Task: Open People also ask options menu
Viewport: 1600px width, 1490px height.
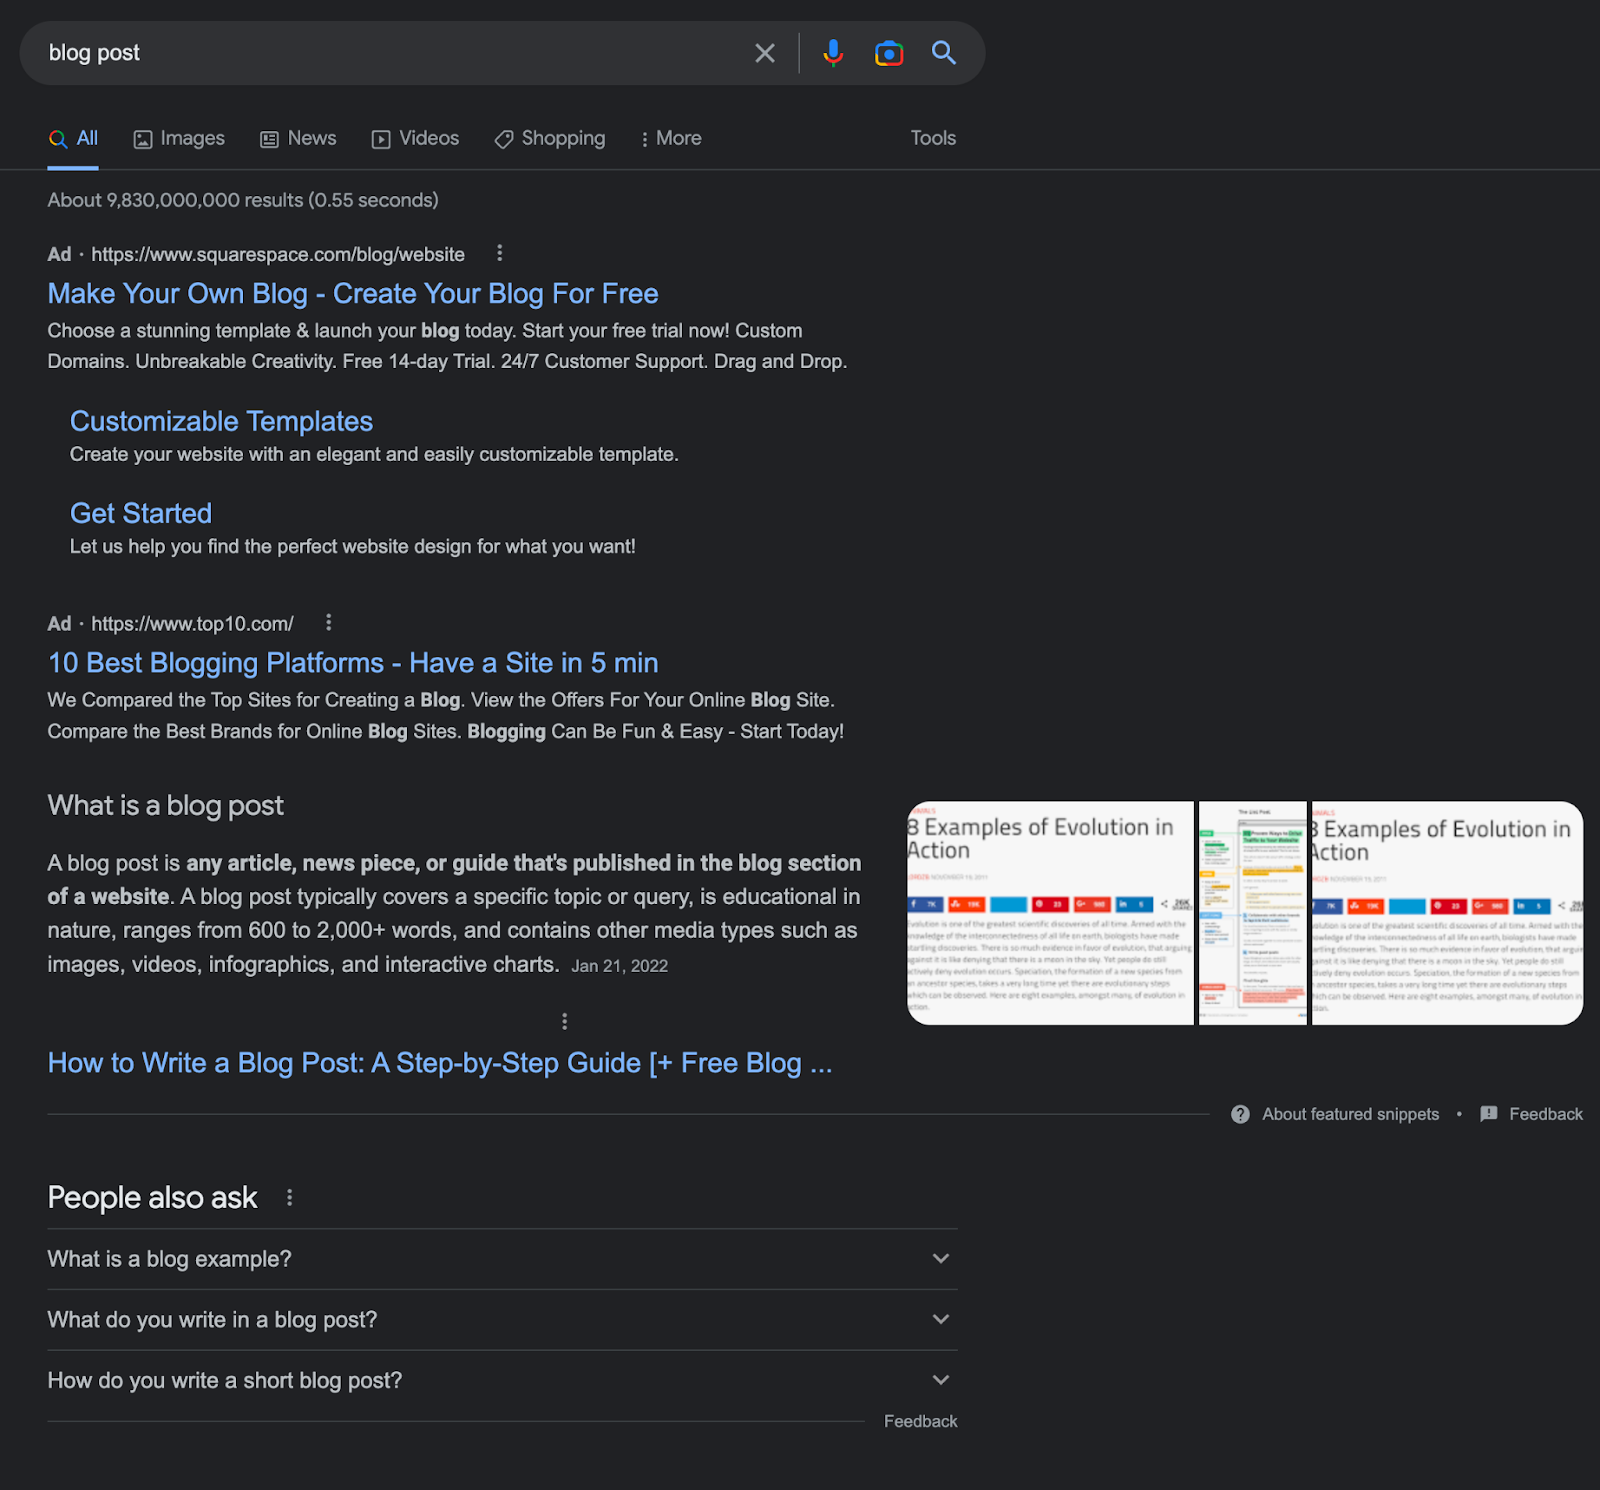Action: click(290, 1197)
